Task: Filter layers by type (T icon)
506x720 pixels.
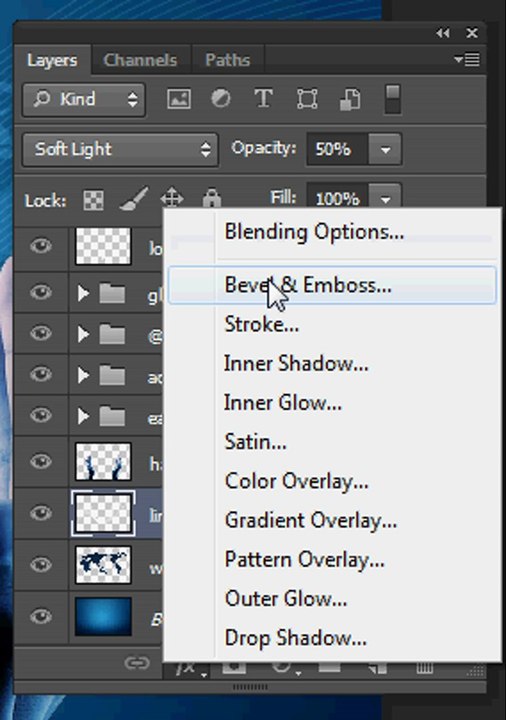Action: [x=264, y=99]
